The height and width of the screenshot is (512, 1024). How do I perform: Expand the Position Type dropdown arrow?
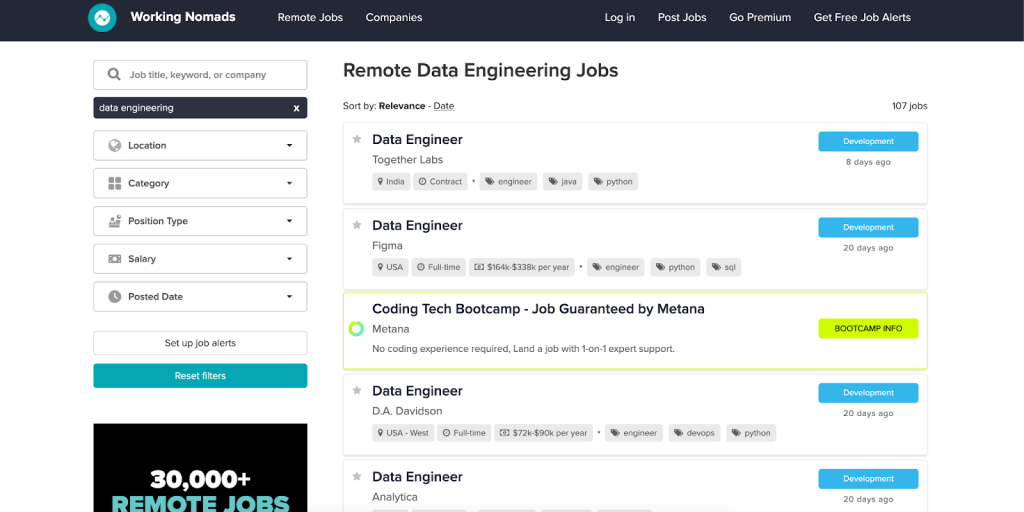point(289,221)
